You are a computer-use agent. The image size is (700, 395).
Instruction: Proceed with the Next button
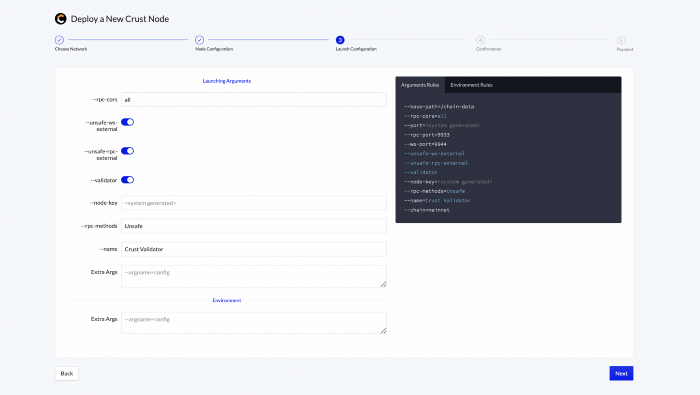pyautogui.click(x=621, y=374)
